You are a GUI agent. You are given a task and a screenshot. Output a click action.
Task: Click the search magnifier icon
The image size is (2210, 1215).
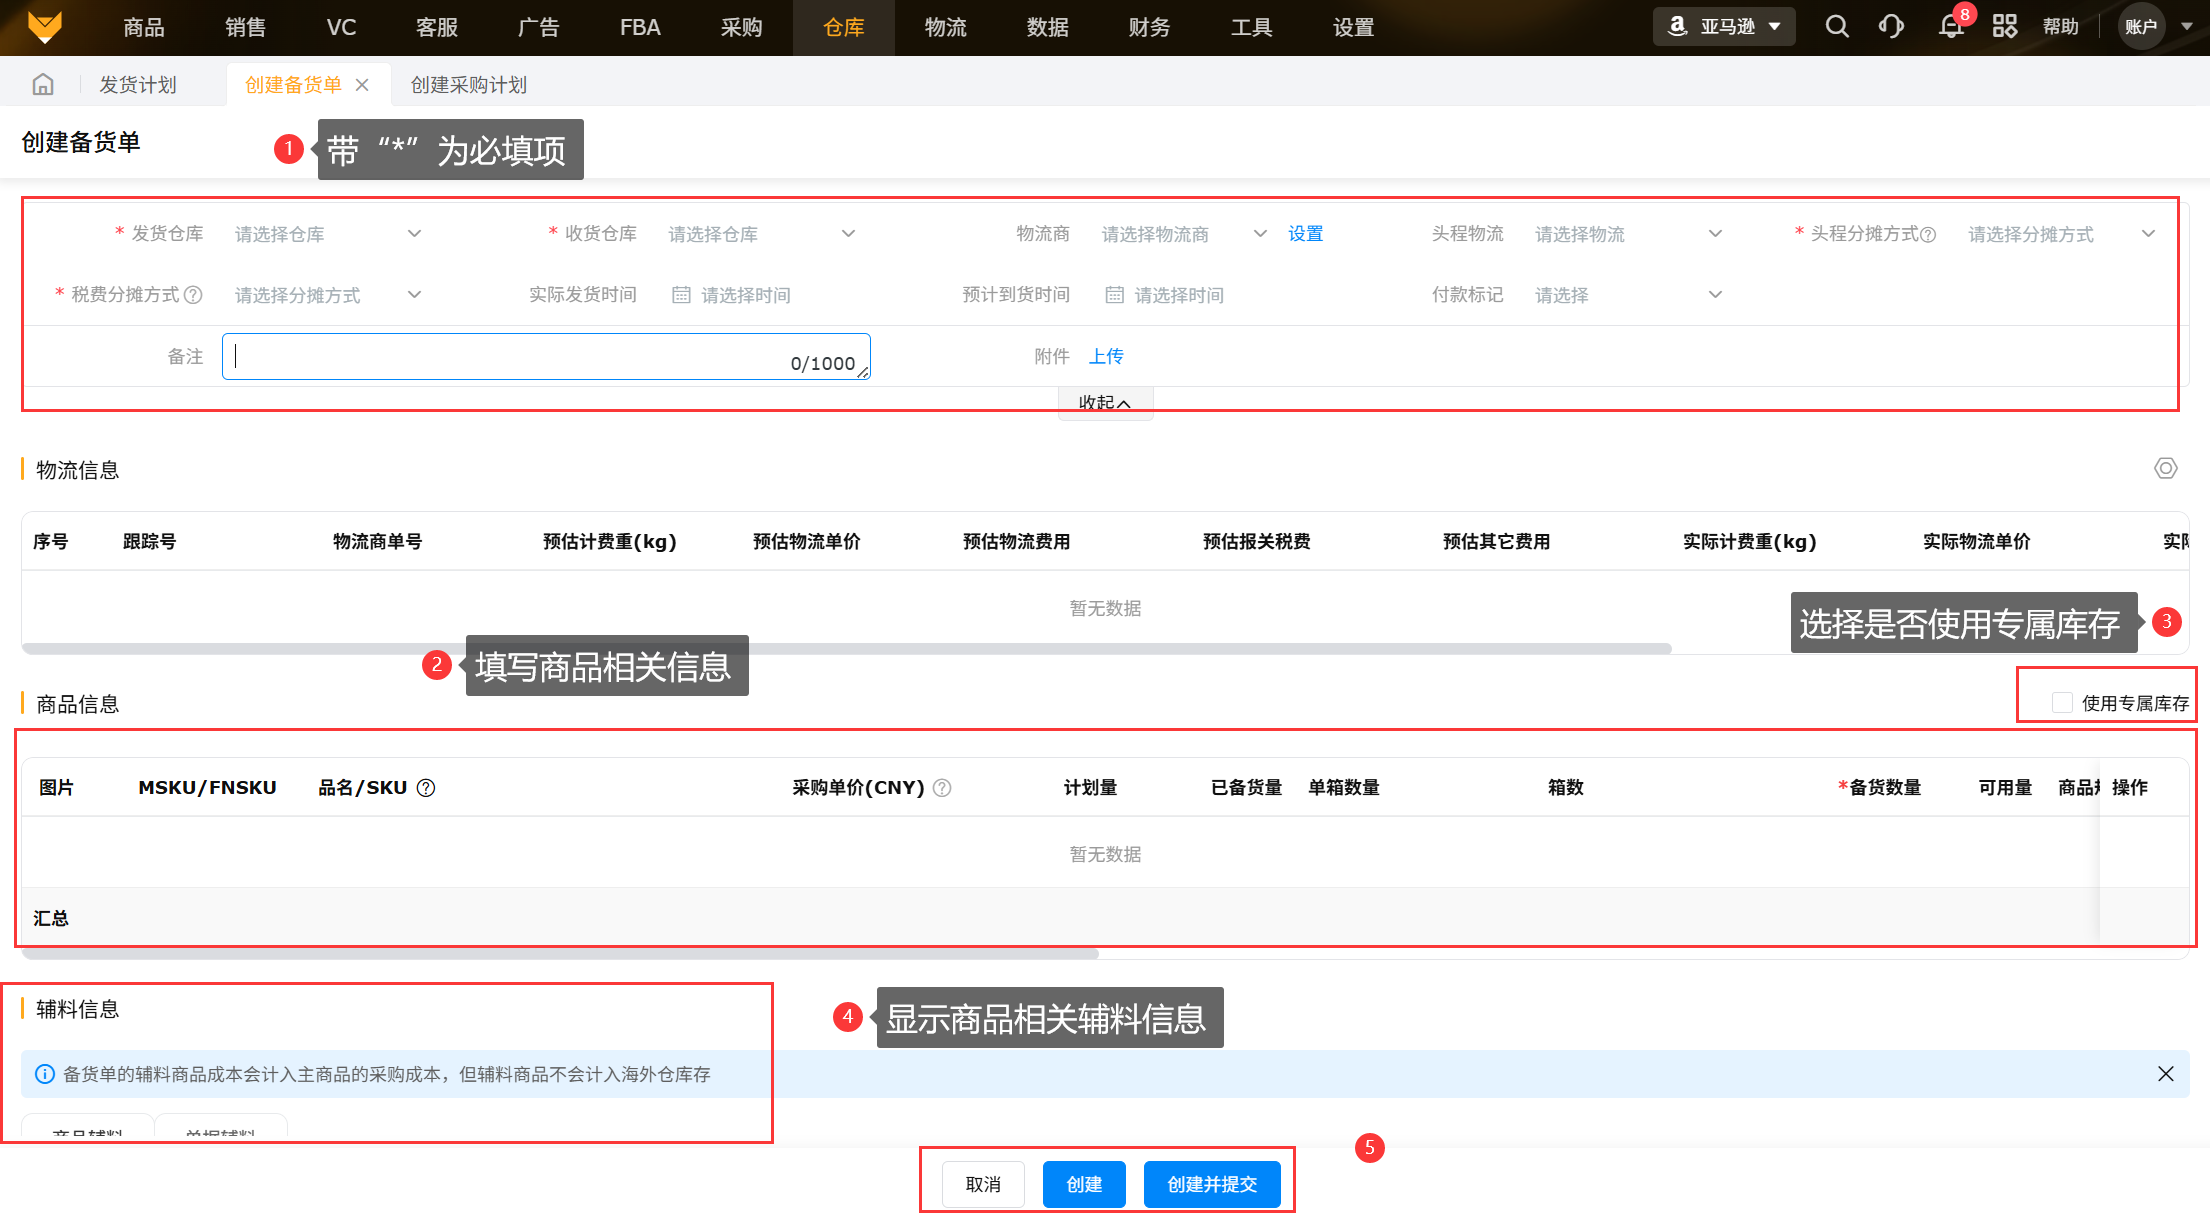point(1836,27)
